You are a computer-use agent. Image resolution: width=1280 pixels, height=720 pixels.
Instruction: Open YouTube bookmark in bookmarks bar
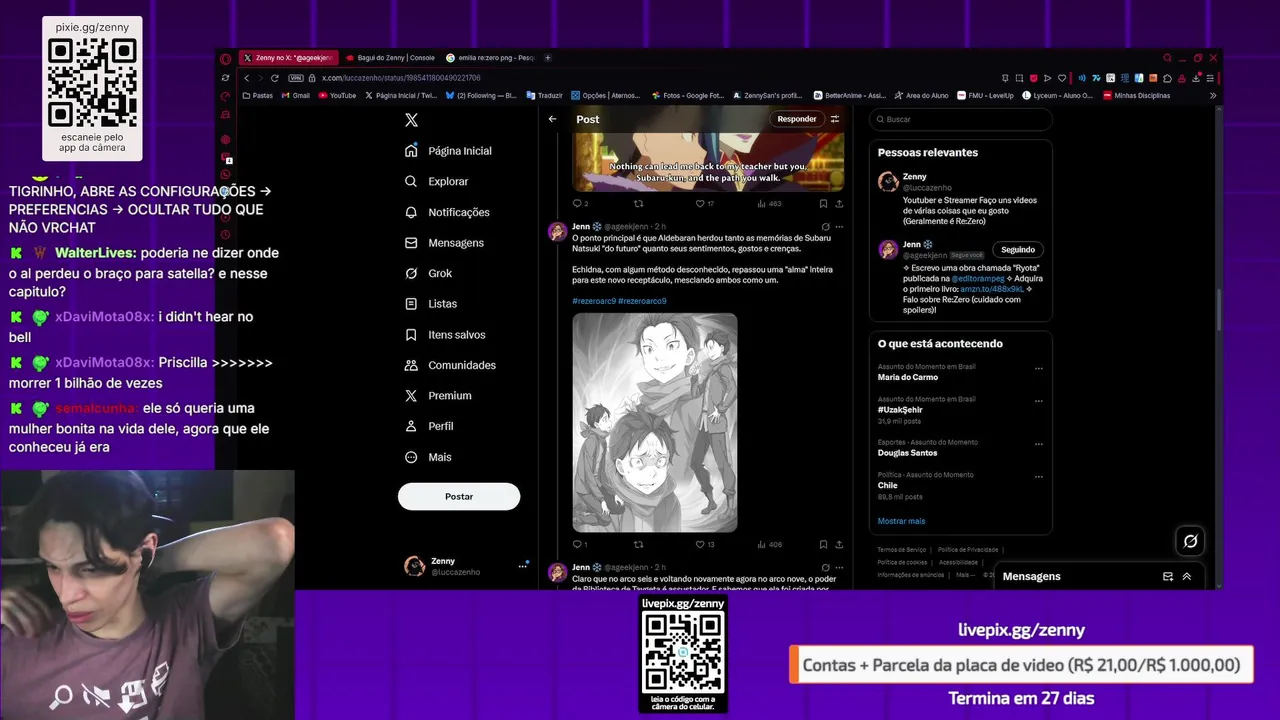337,96
